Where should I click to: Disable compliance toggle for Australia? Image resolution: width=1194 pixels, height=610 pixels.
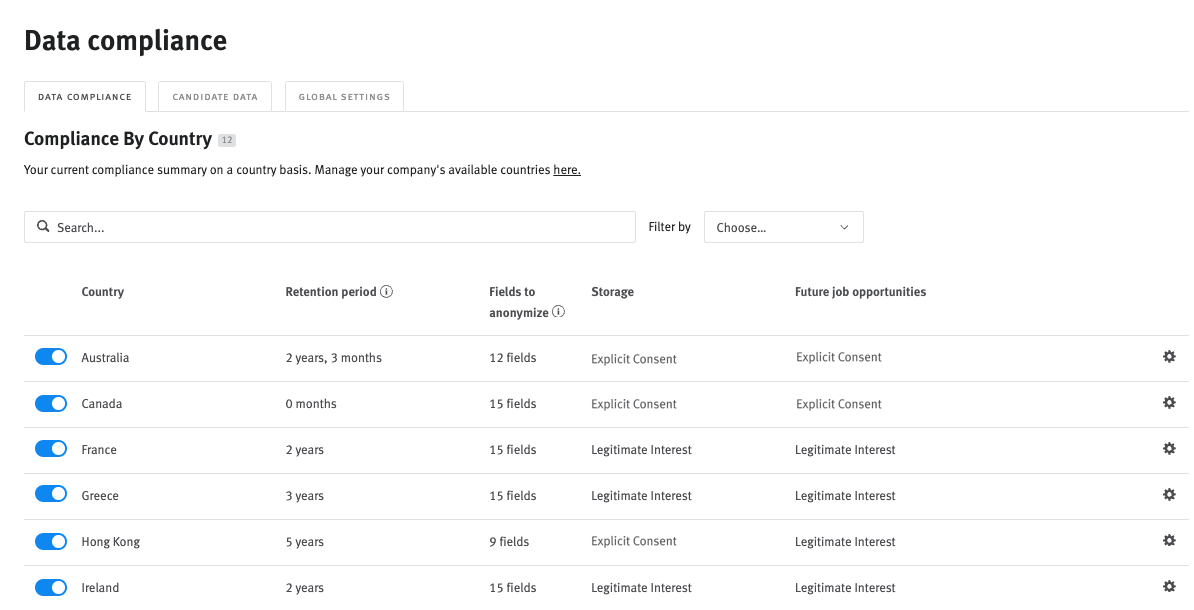coord(50,355)
